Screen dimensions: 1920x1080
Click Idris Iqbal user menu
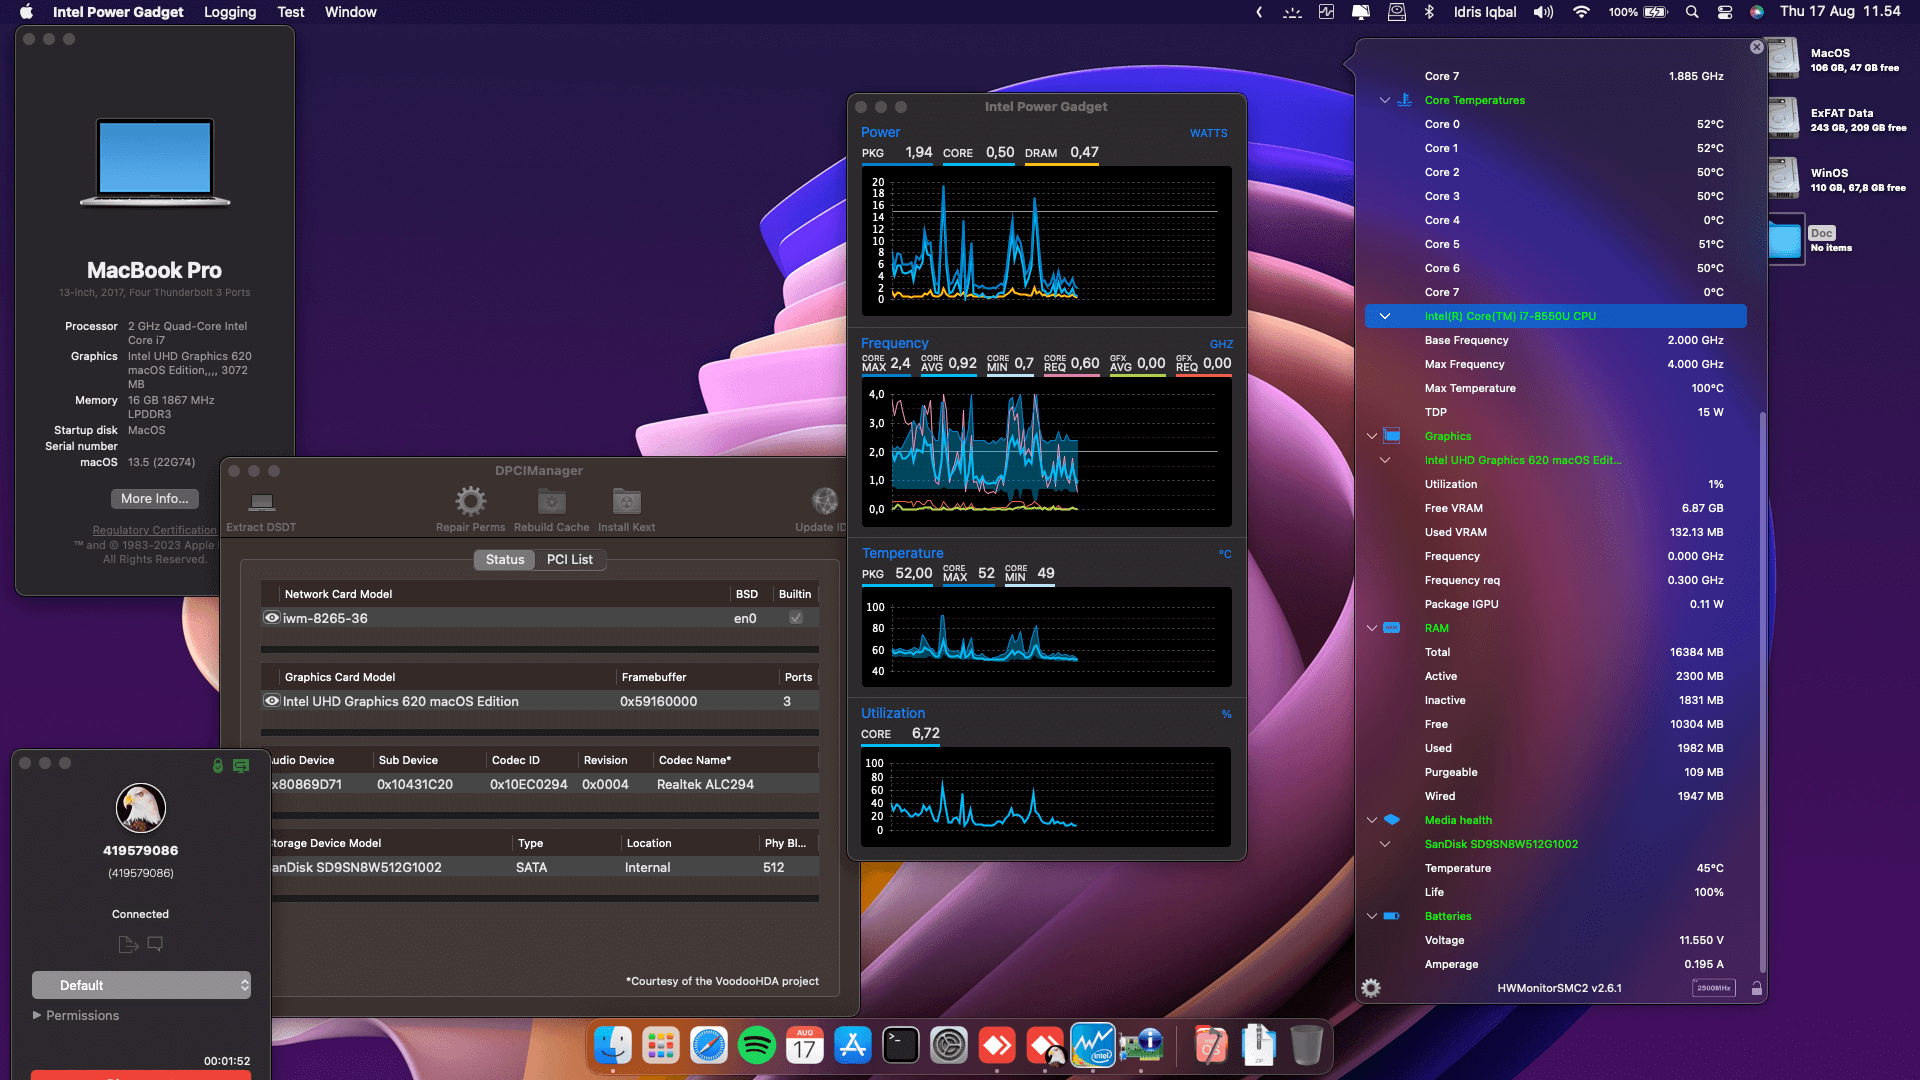[x=1485, y=12]
